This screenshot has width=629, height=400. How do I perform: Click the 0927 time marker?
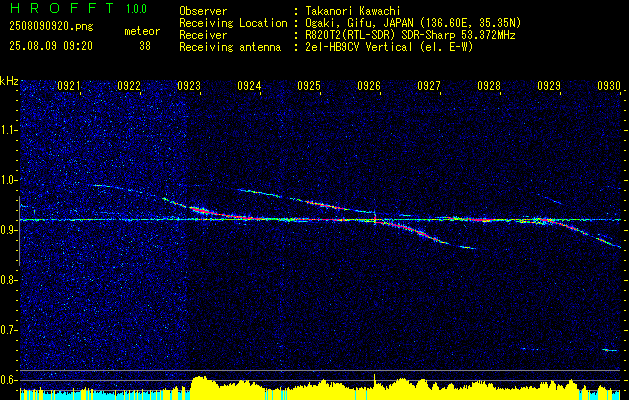coord(429,85)
